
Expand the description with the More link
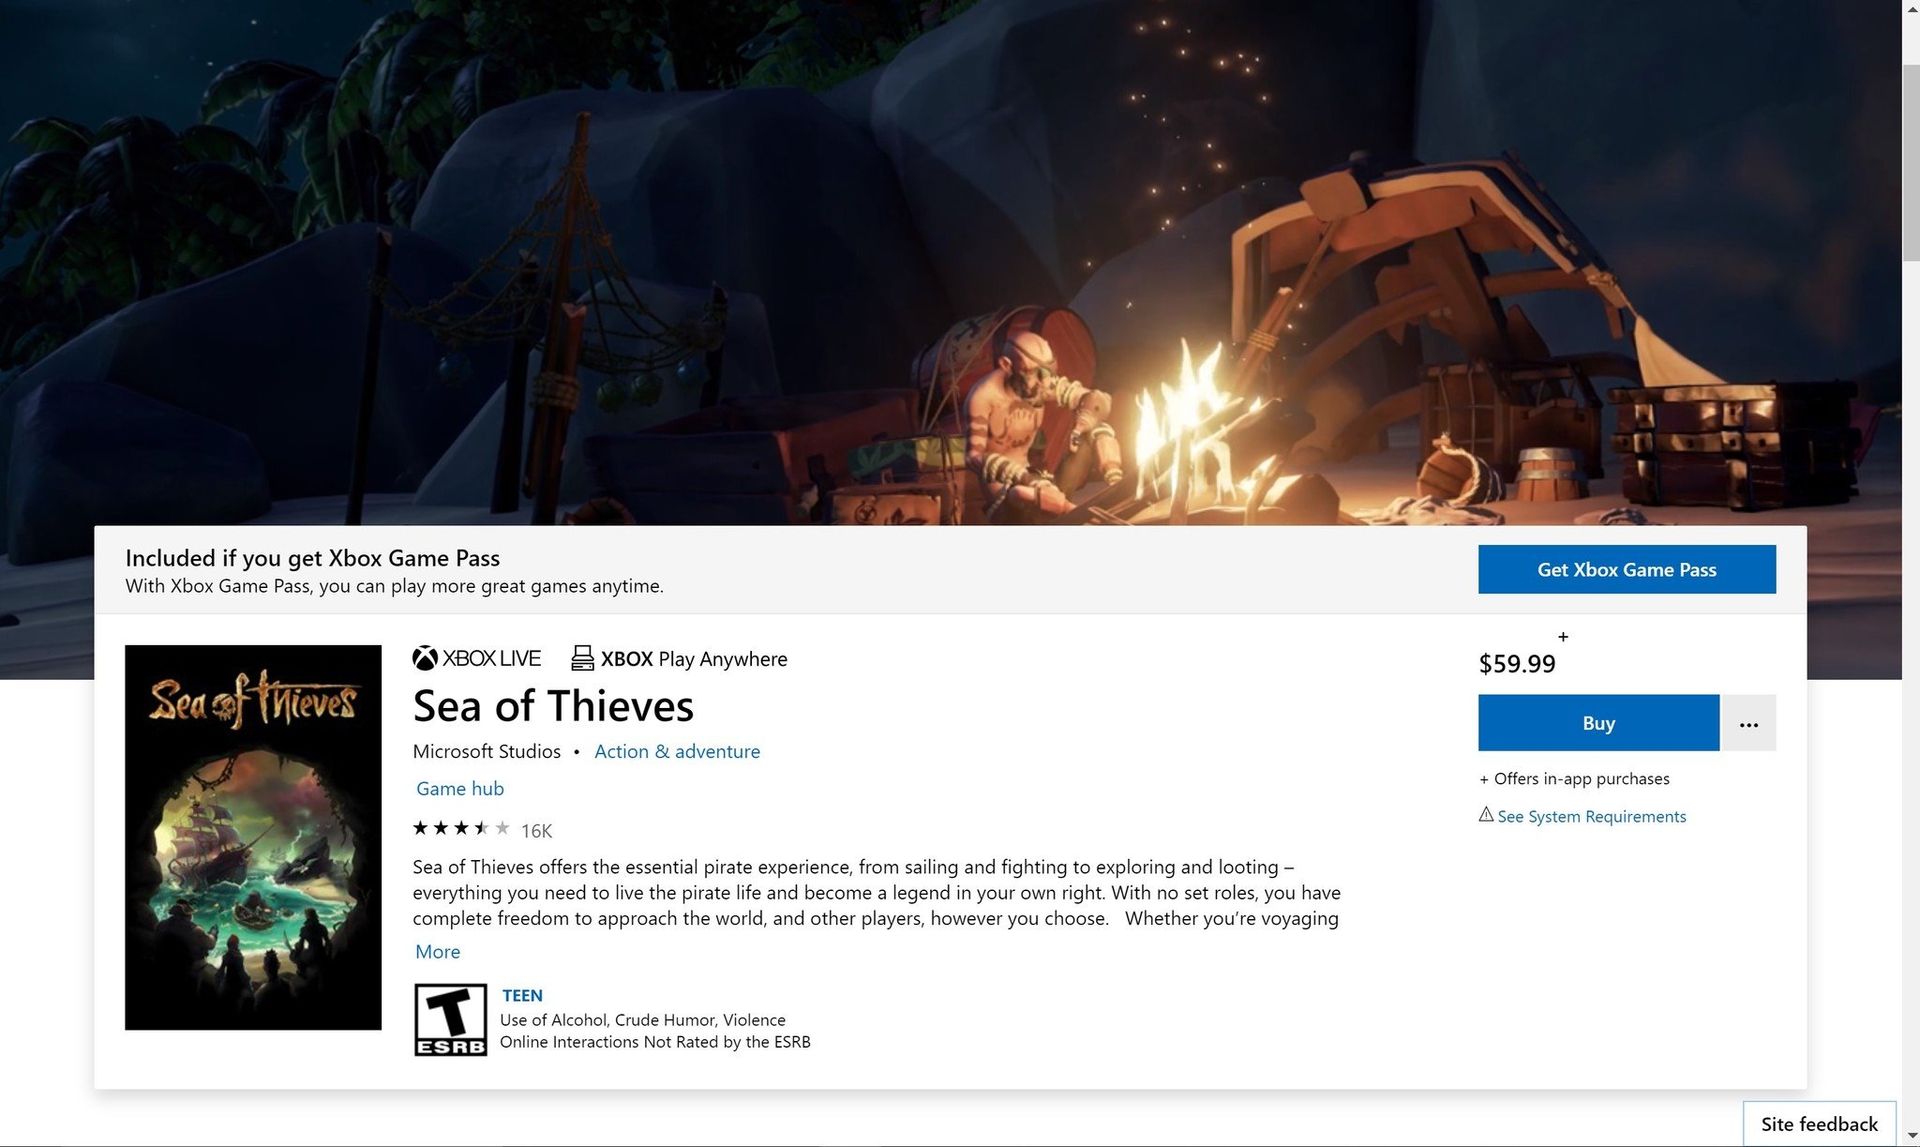tap(437, 951)
